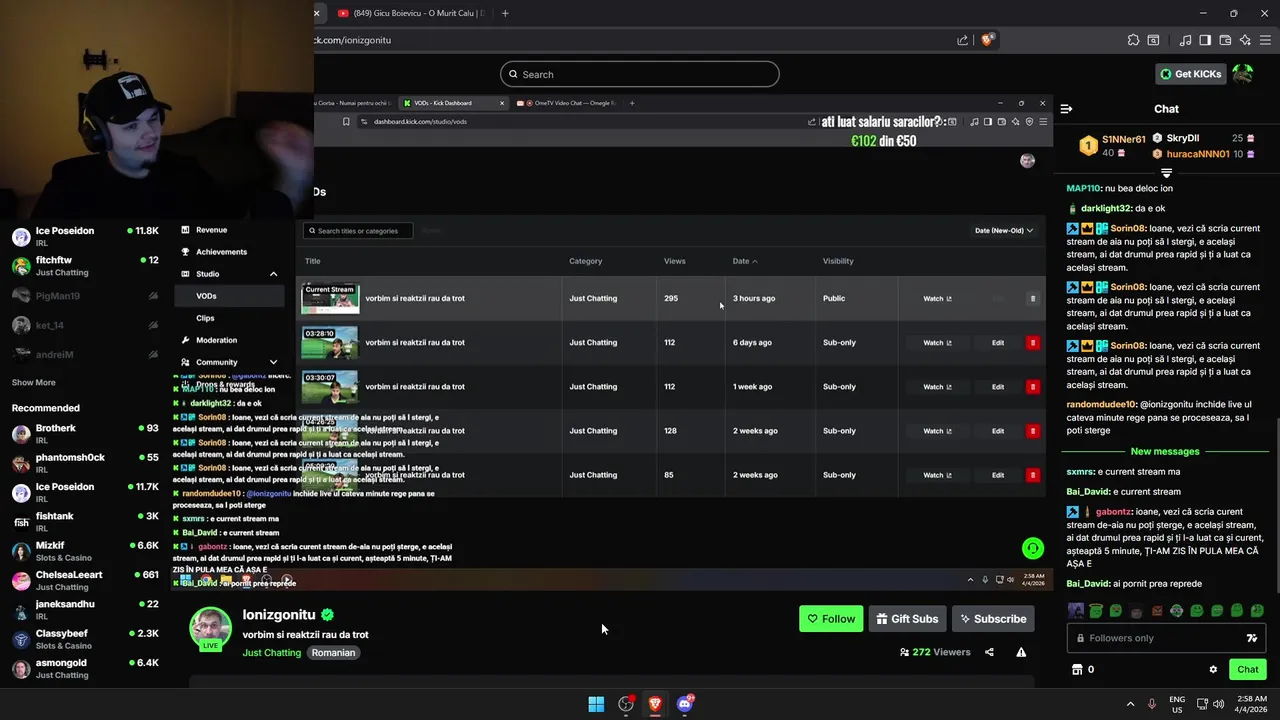Click the report warning triangle icon
1280x720 pixels.
(x=1021, y=652)
